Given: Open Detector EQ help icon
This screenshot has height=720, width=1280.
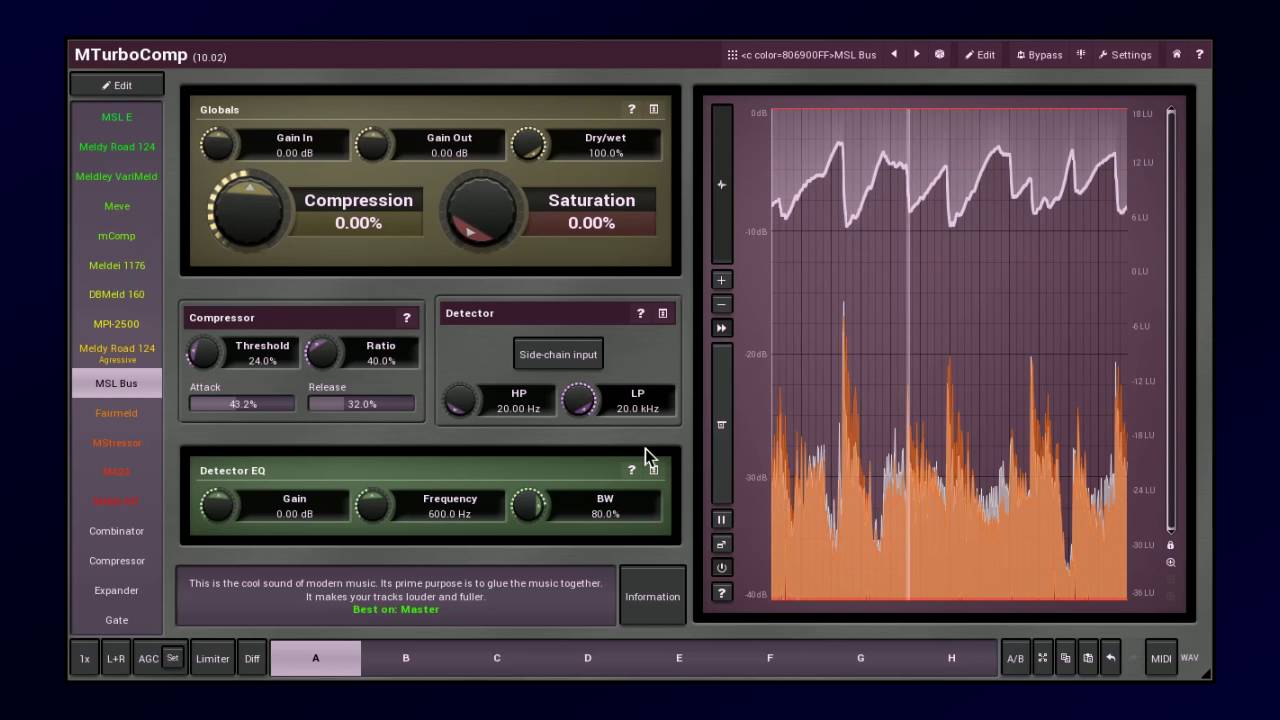Looking at the screenshot, I should (631, 470).
